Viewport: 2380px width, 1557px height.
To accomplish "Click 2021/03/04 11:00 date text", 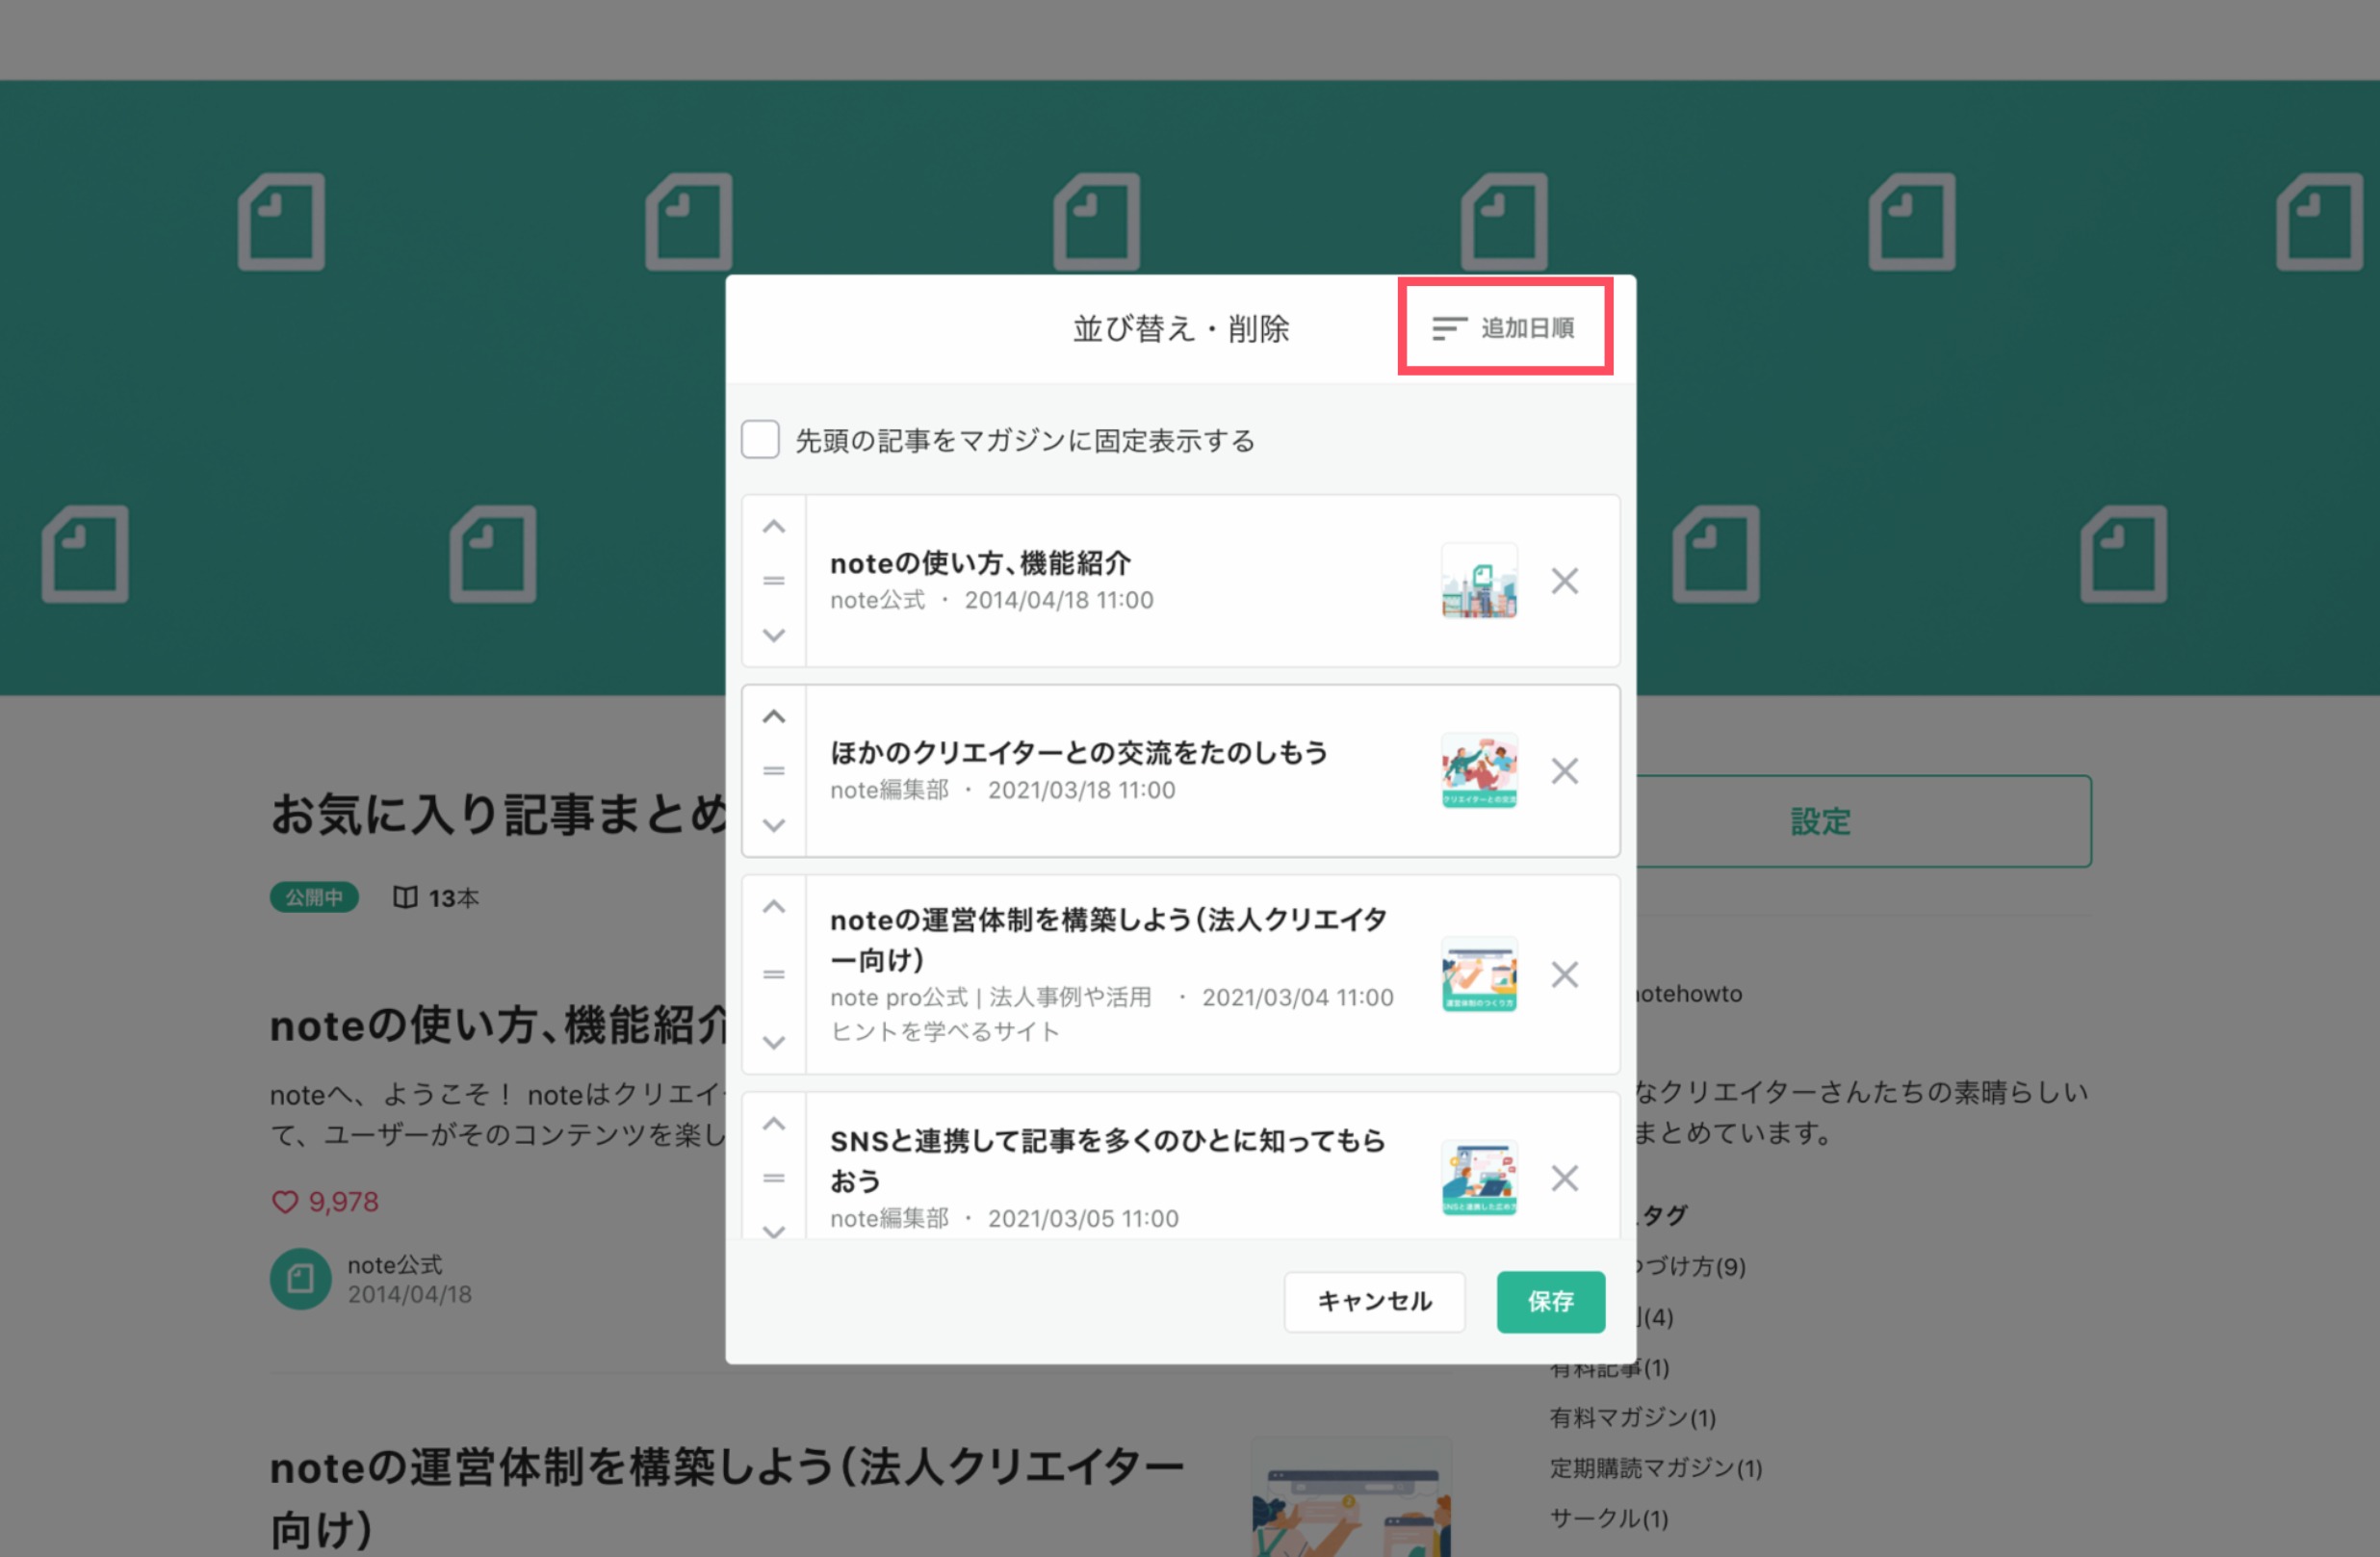I will [x=1297, y=997].
